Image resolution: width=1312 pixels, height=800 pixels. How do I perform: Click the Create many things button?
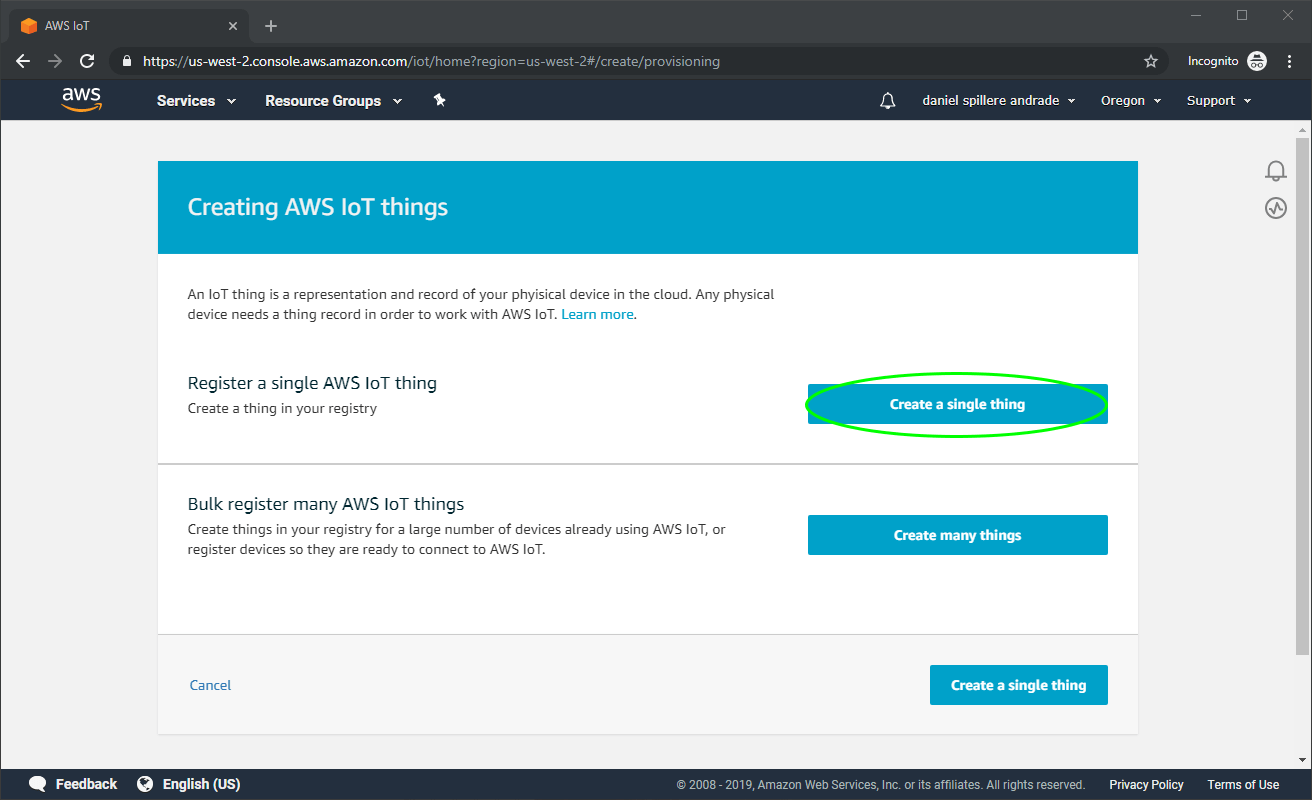click(957, 535)
